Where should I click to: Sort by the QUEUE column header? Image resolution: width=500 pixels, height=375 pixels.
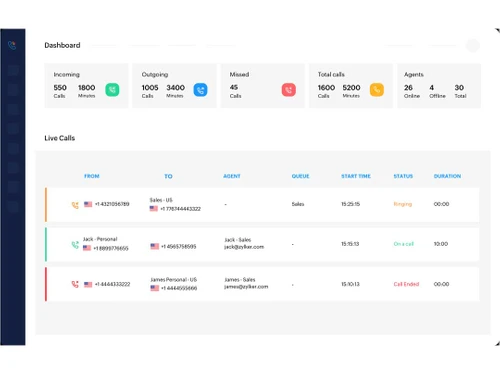300,176
